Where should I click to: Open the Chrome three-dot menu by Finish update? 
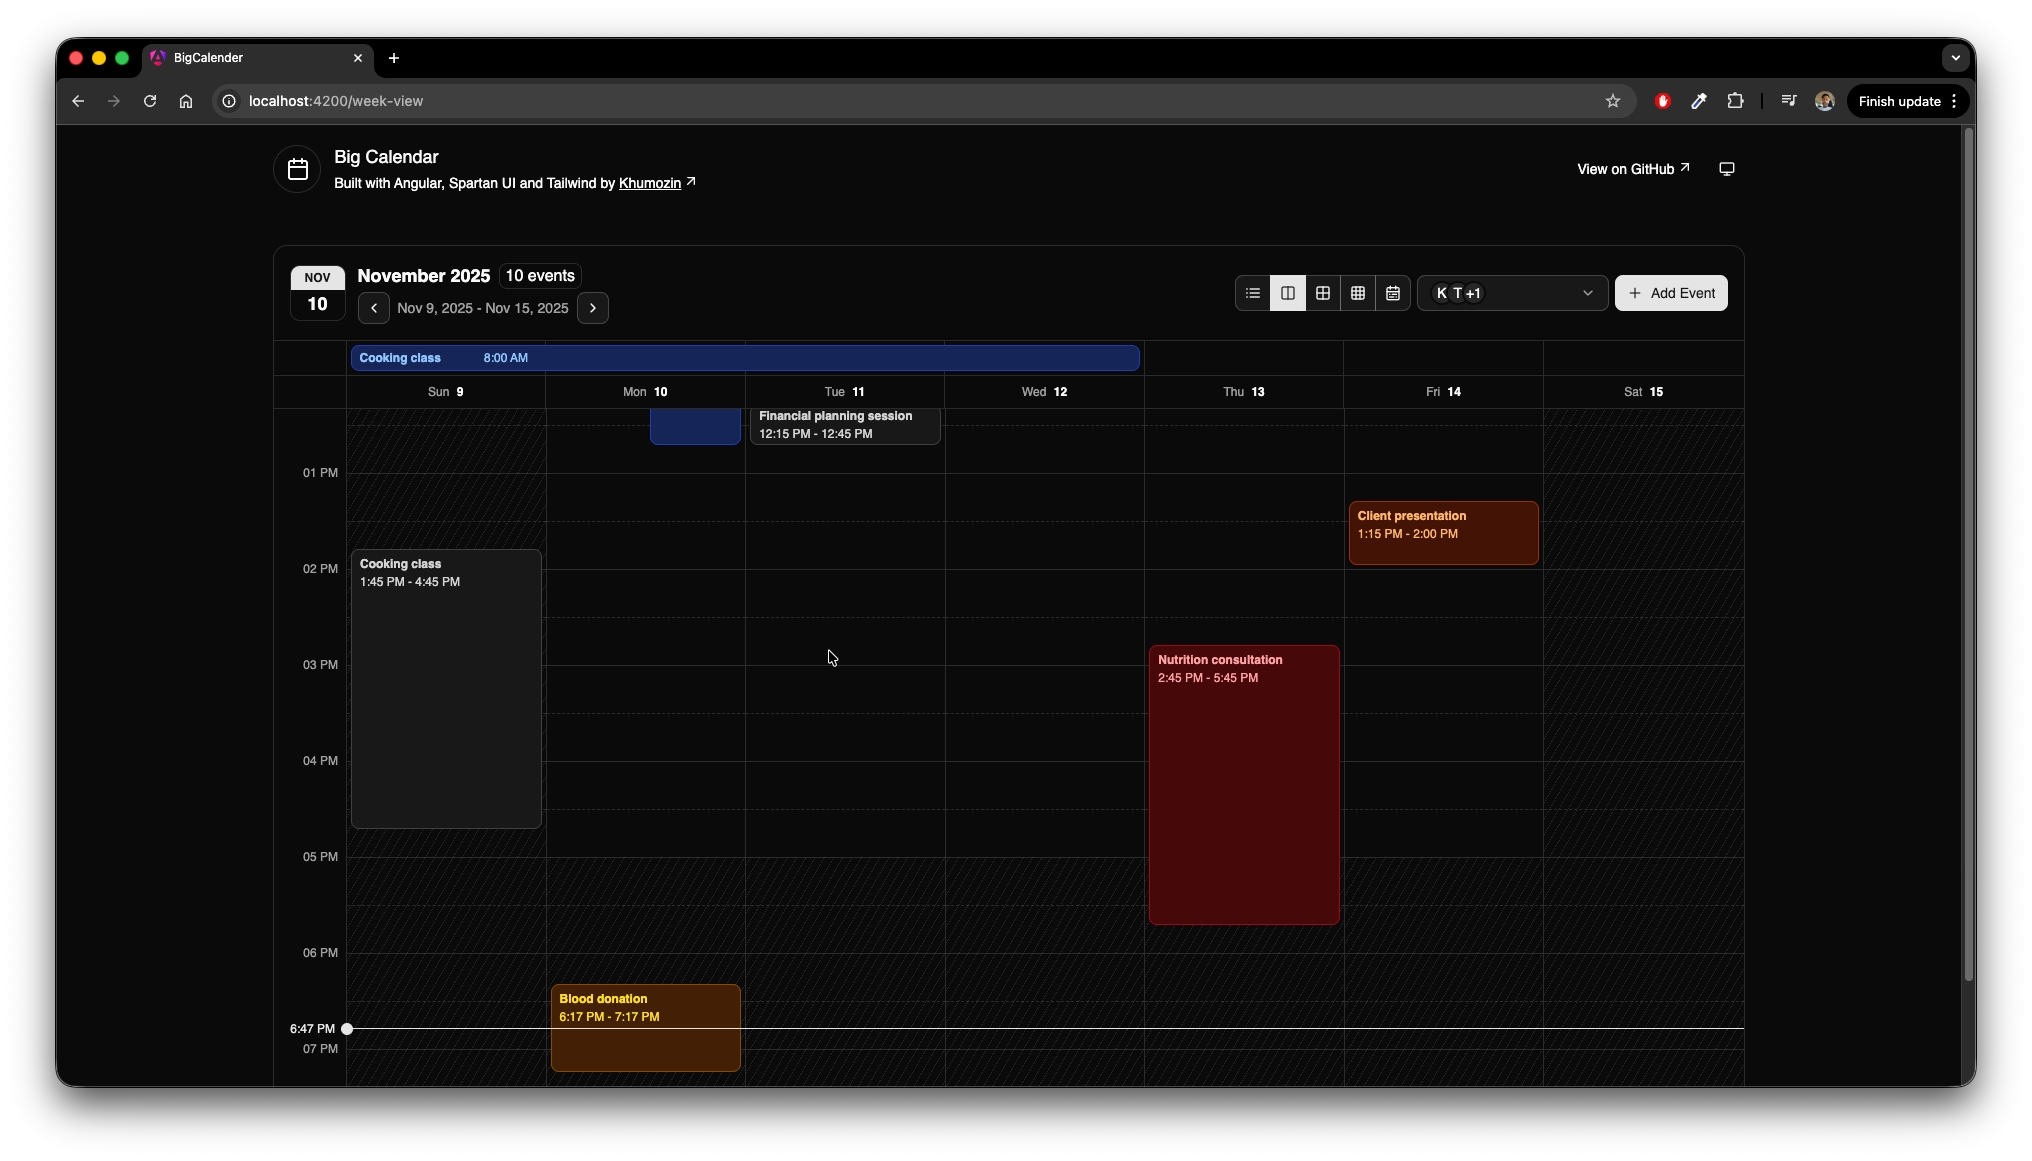pyautogui.click(x=1954, y=101)
